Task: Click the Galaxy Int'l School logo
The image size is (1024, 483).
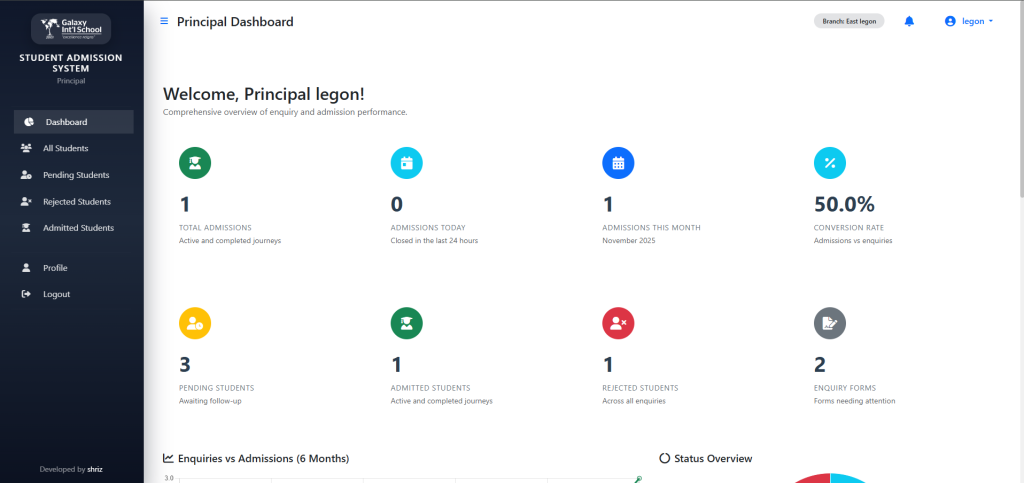Action: 71,27
